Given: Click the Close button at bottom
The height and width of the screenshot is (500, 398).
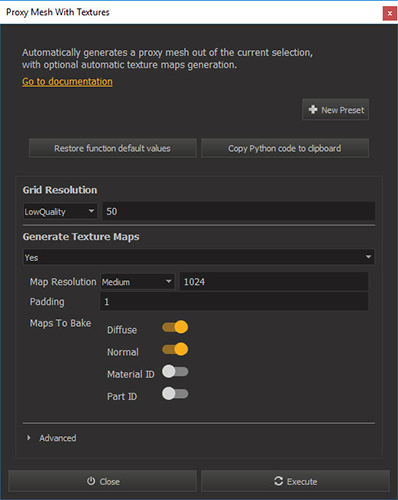Looking at the screenshot, I should tap(103, 481).
